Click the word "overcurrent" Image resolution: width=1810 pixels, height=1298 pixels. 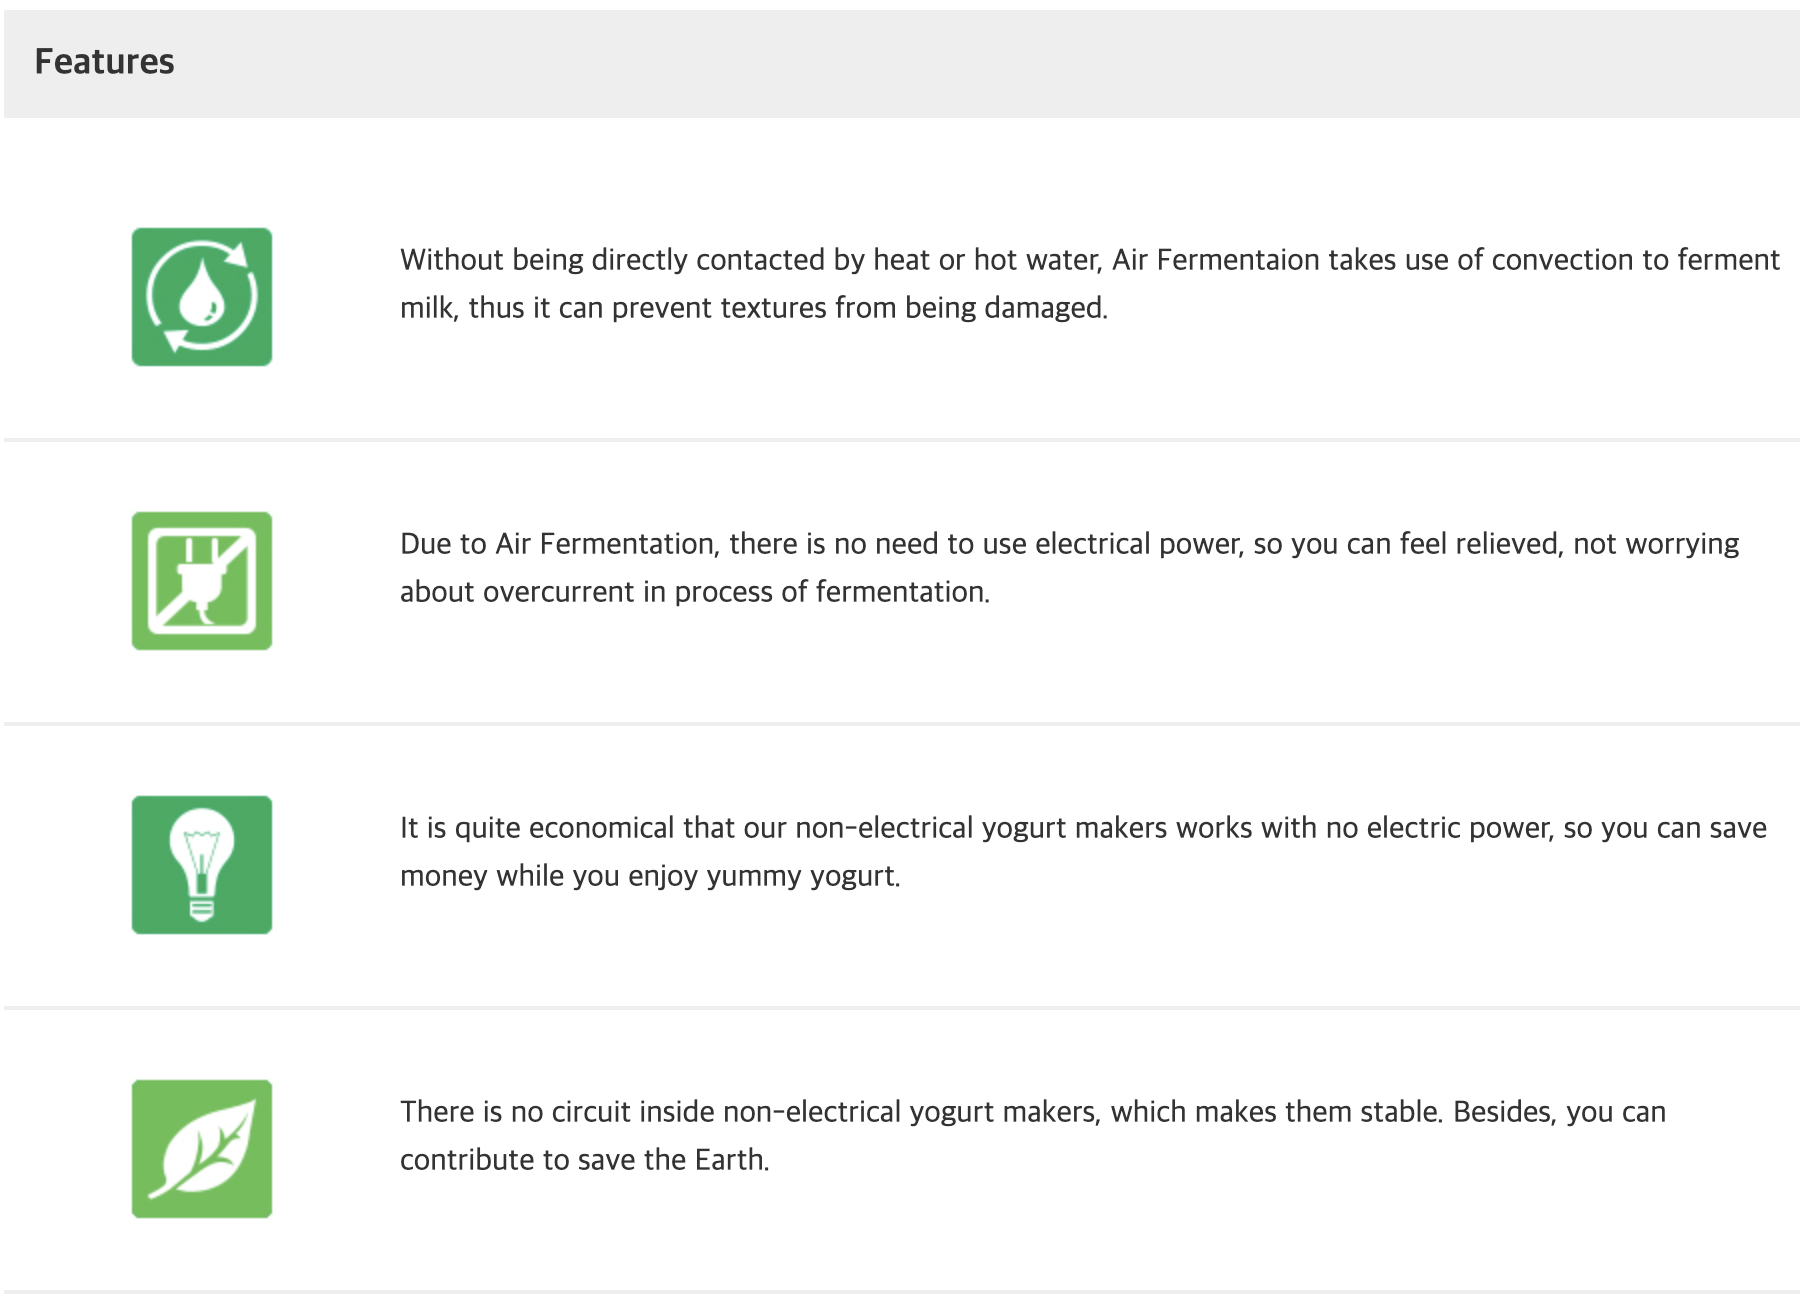coord(558,592)
